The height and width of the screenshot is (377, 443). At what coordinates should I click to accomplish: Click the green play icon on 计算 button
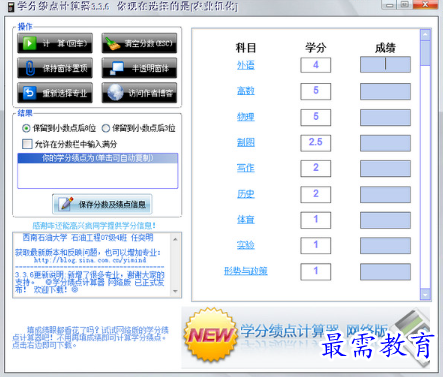29,43
